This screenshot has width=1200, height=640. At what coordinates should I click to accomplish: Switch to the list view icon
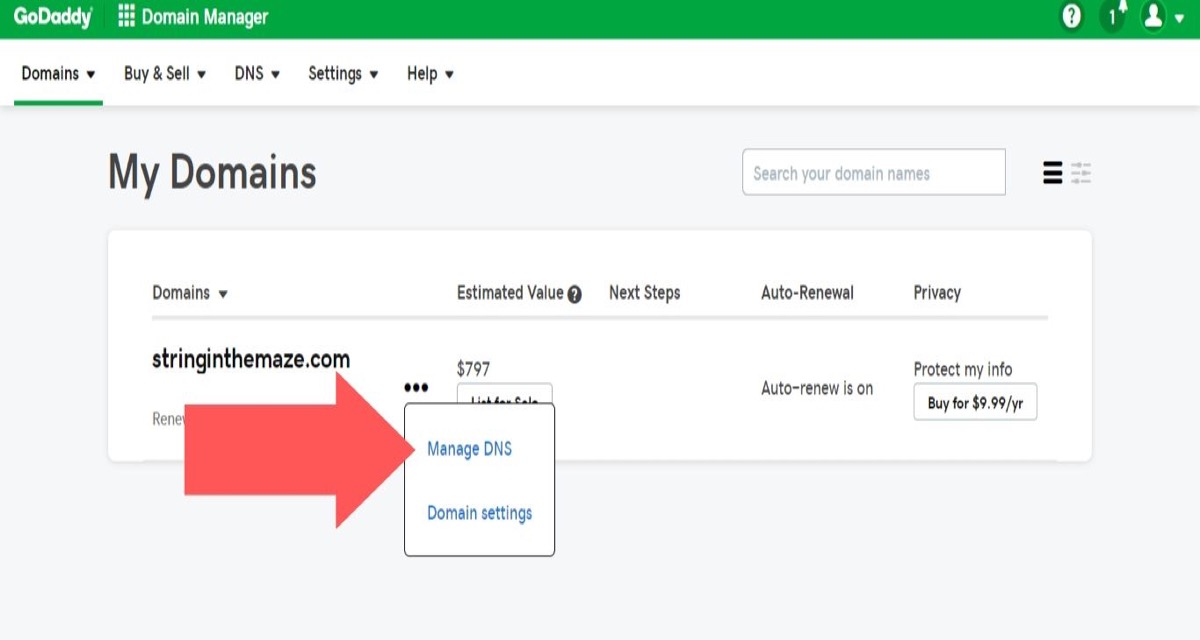click(1052, 173)
